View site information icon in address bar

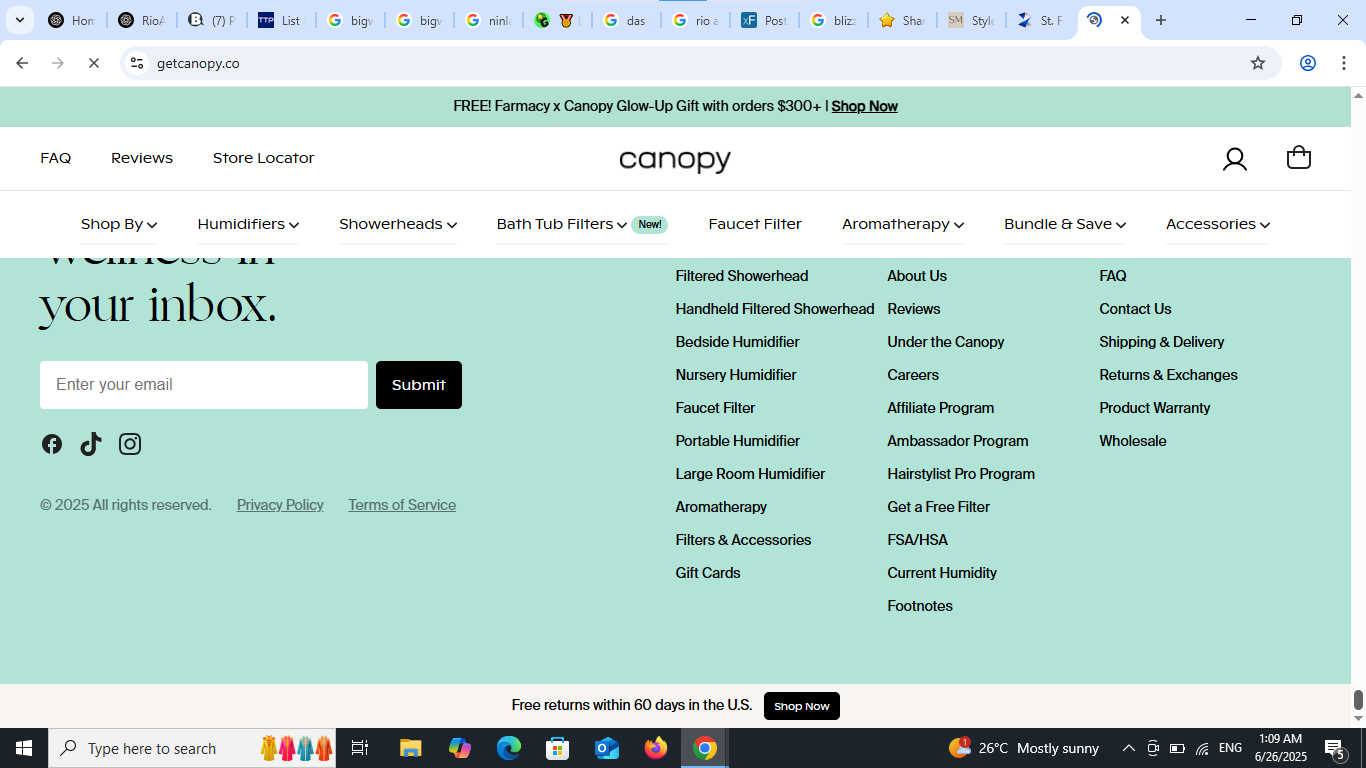[137, 63]
